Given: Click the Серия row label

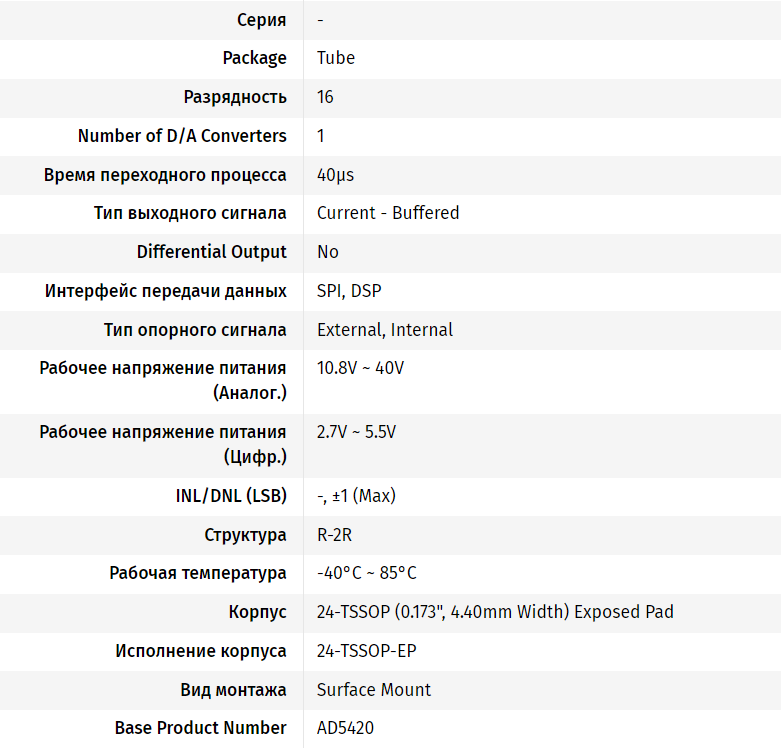Looking at the screenshot, I should click(x=262, y=20).
